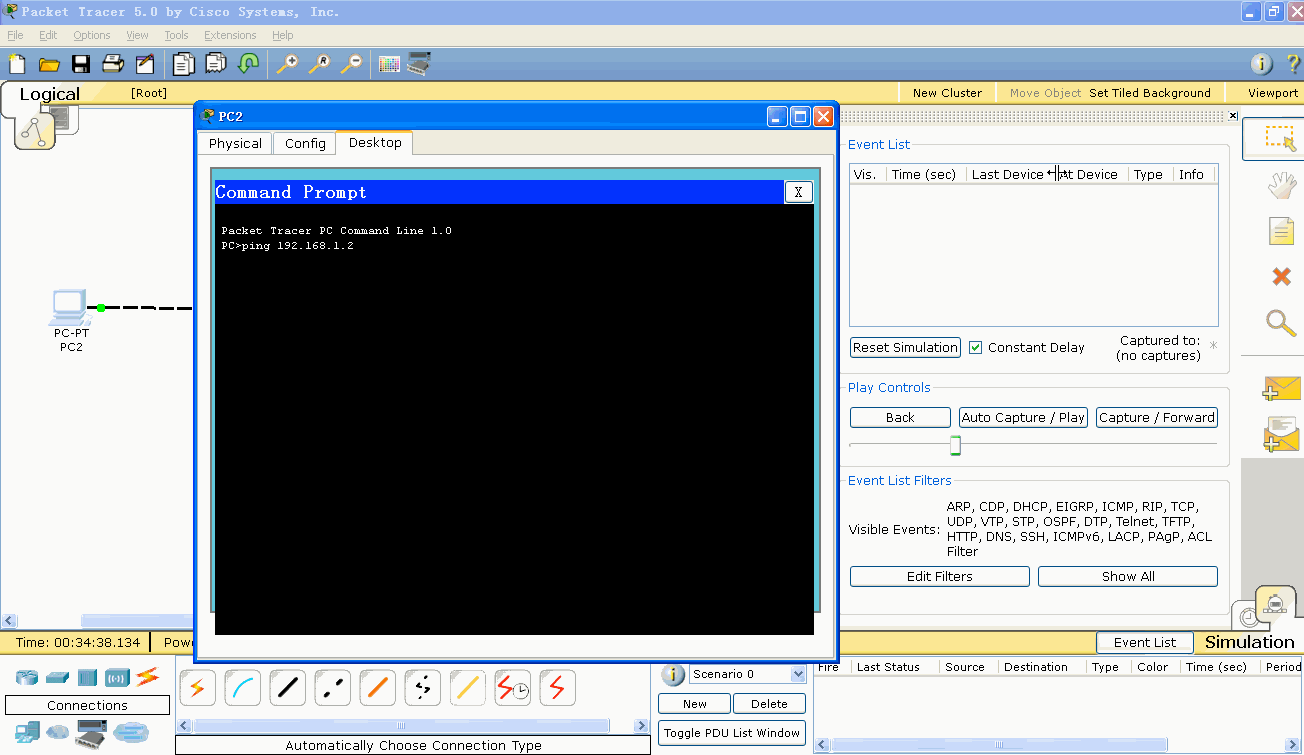Add Simple PDU envelope tool
1304x755 pixels.
click(1281, 388)
